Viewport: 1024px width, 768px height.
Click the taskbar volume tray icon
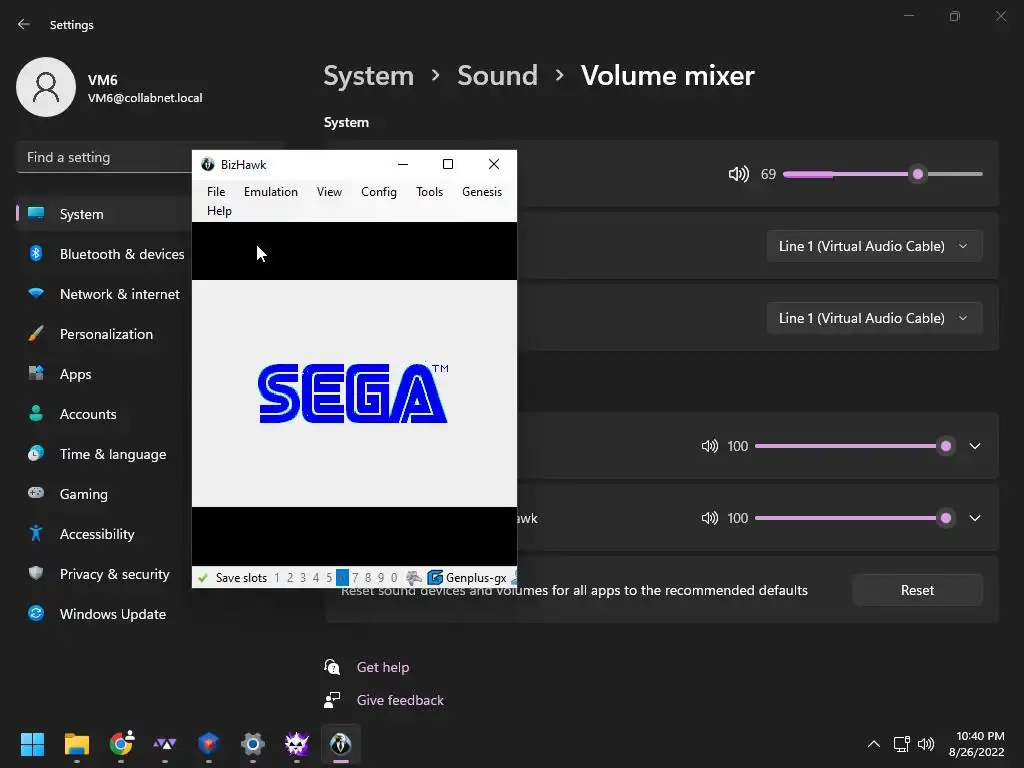point(926,744)
